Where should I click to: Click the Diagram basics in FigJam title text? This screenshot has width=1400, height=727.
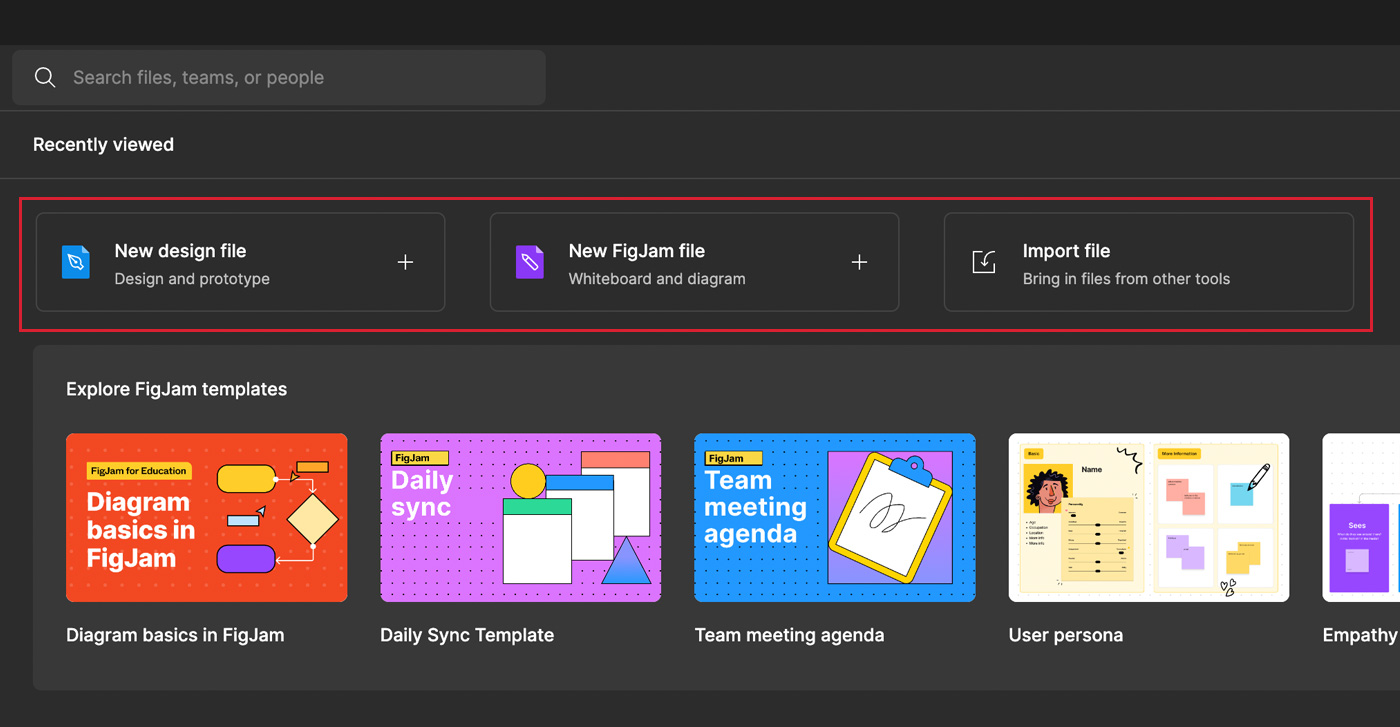175,635
